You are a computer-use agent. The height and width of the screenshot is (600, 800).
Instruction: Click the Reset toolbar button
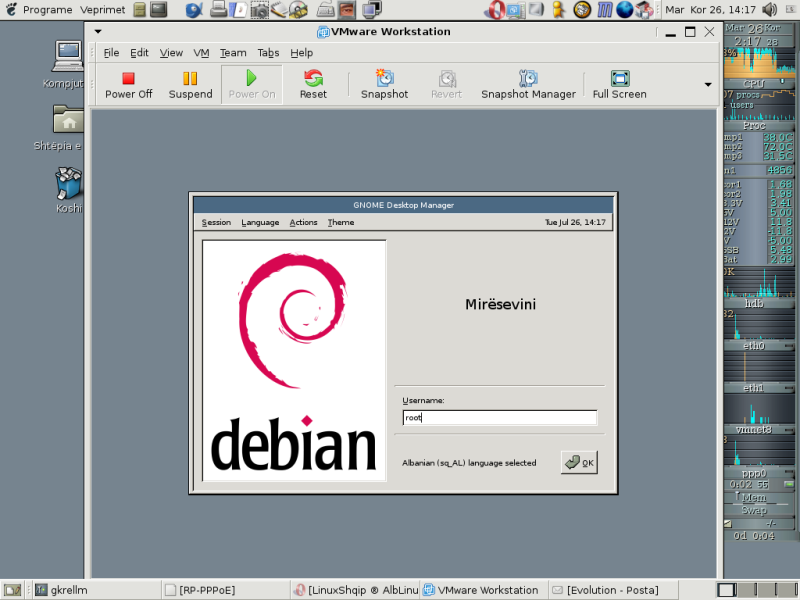(x=313, y=85)
